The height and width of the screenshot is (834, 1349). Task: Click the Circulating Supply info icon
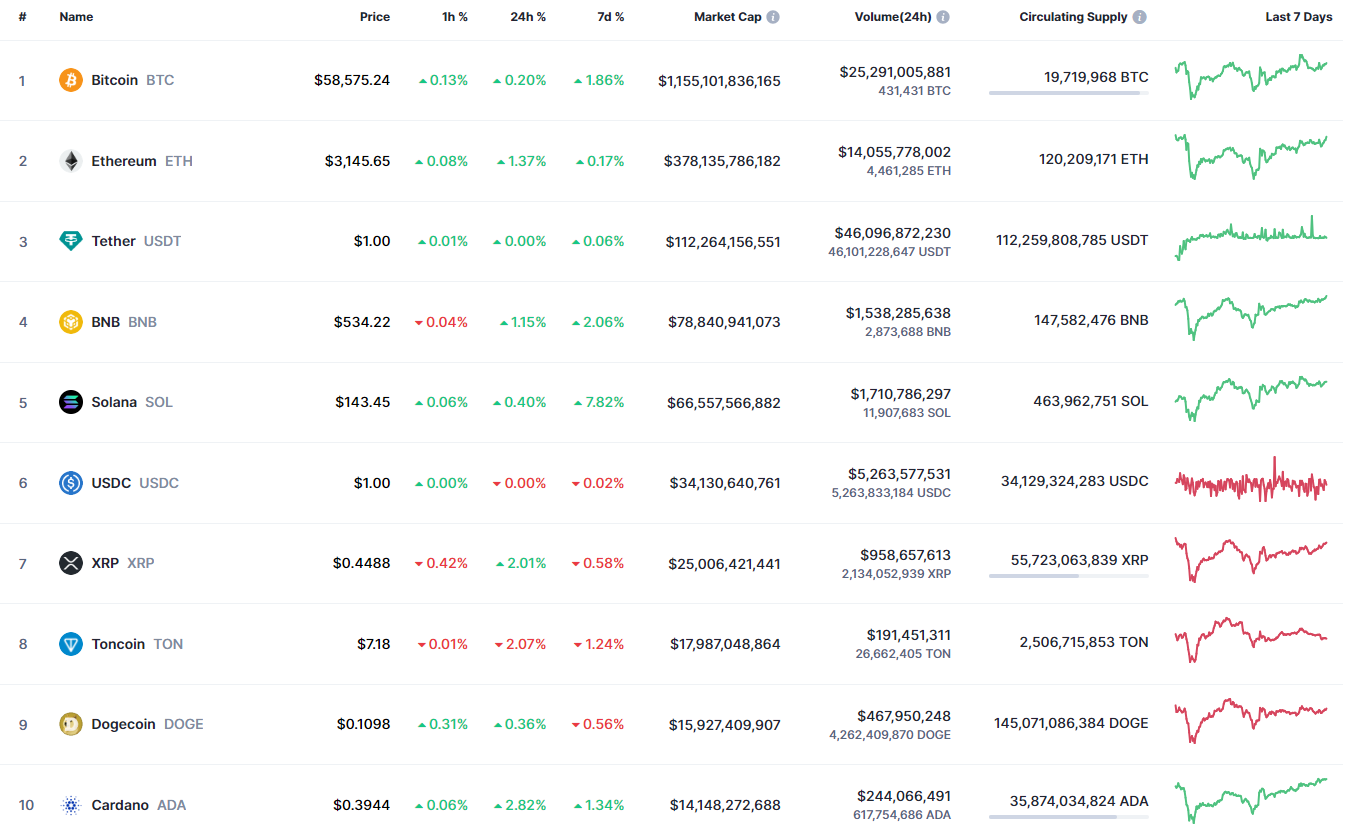[1140, 17]
